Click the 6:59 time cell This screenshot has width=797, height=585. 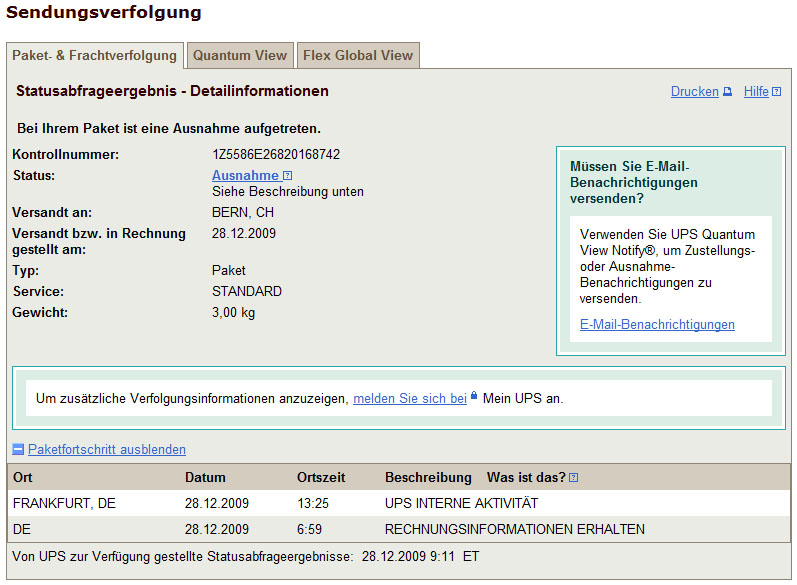(x=309, y=530)
